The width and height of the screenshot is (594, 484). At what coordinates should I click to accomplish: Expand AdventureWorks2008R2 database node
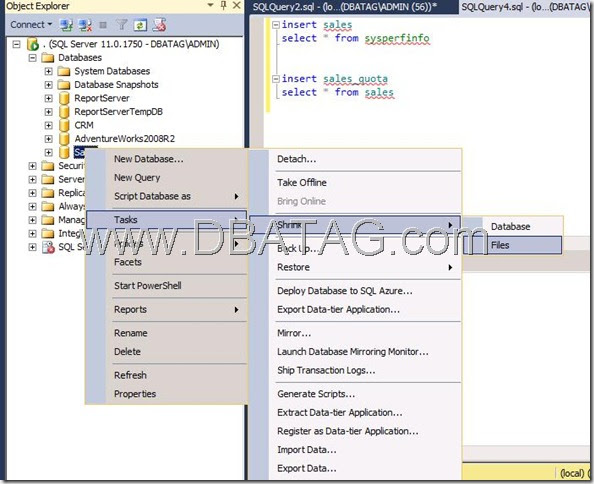point(48,139)
